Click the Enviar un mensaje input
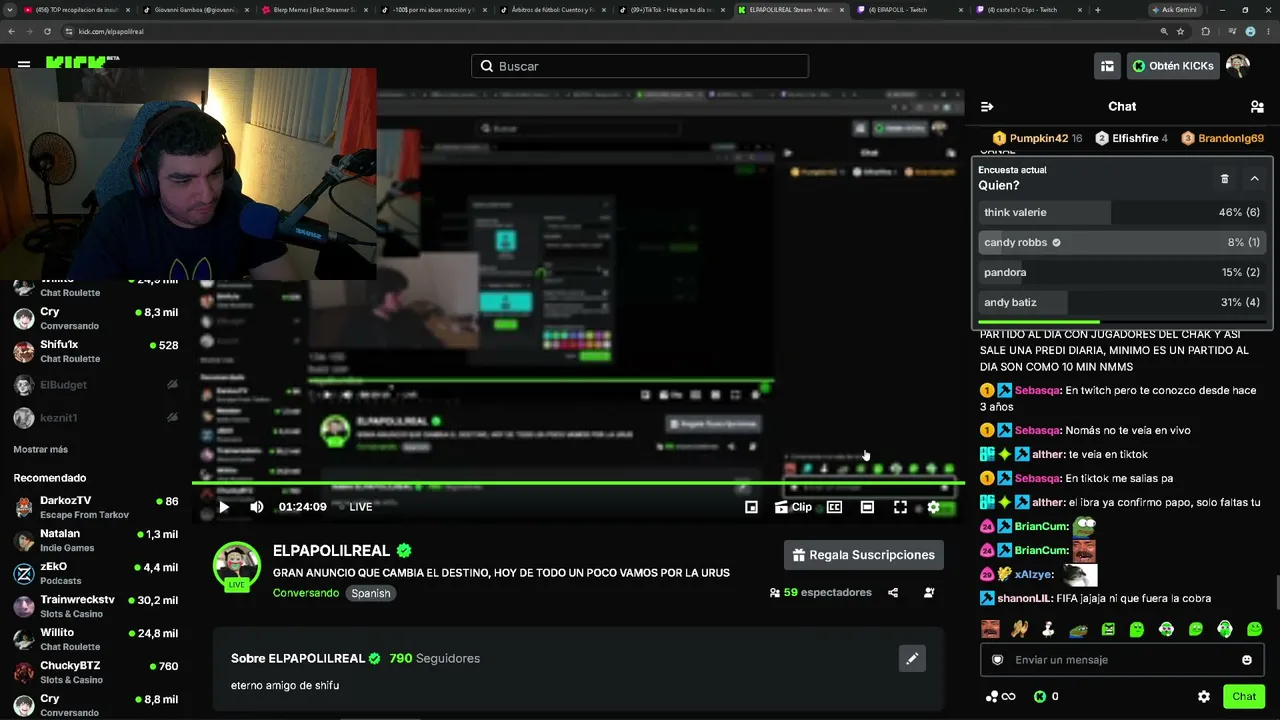 click(x=1122, y=660)
